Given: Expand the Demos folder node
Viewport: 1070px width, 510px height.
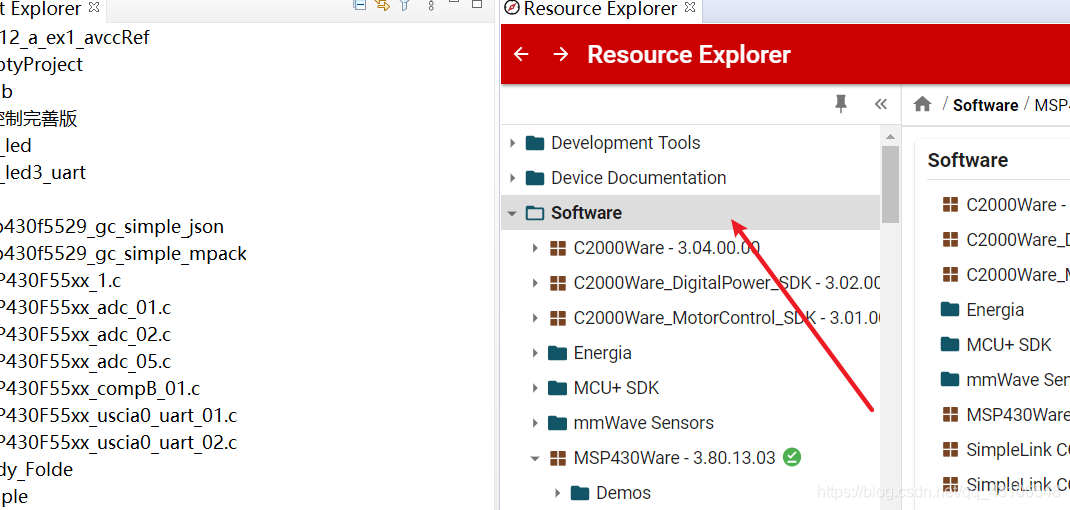Looking at the screenshot, I should pos(558,493).
